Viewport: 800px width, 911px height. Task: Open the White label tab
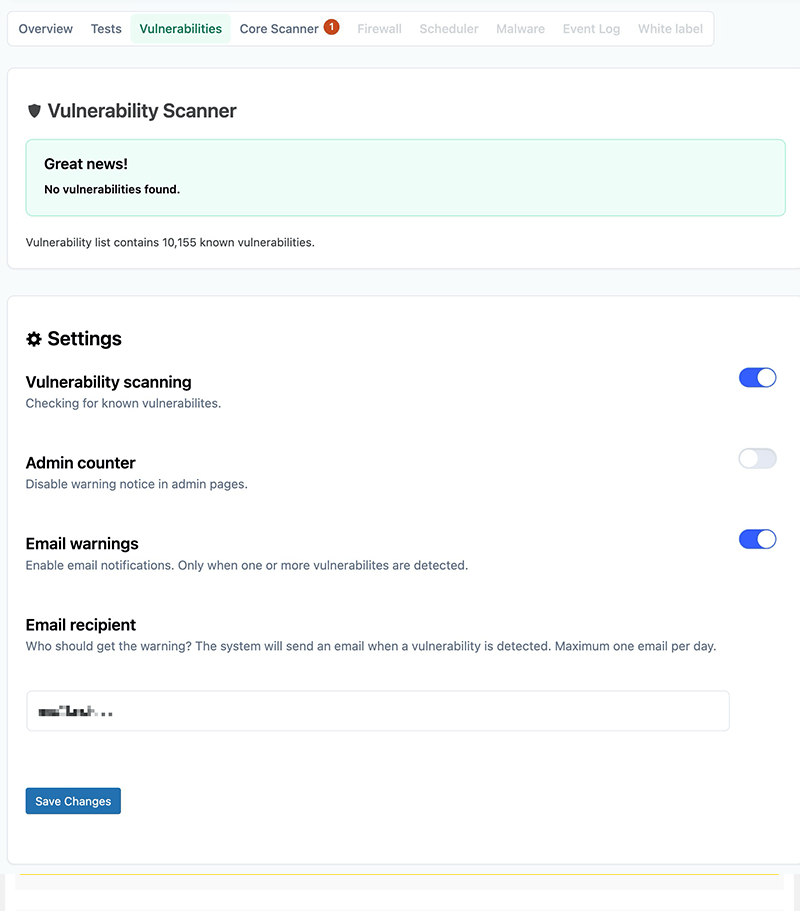(x=670, y=29)
